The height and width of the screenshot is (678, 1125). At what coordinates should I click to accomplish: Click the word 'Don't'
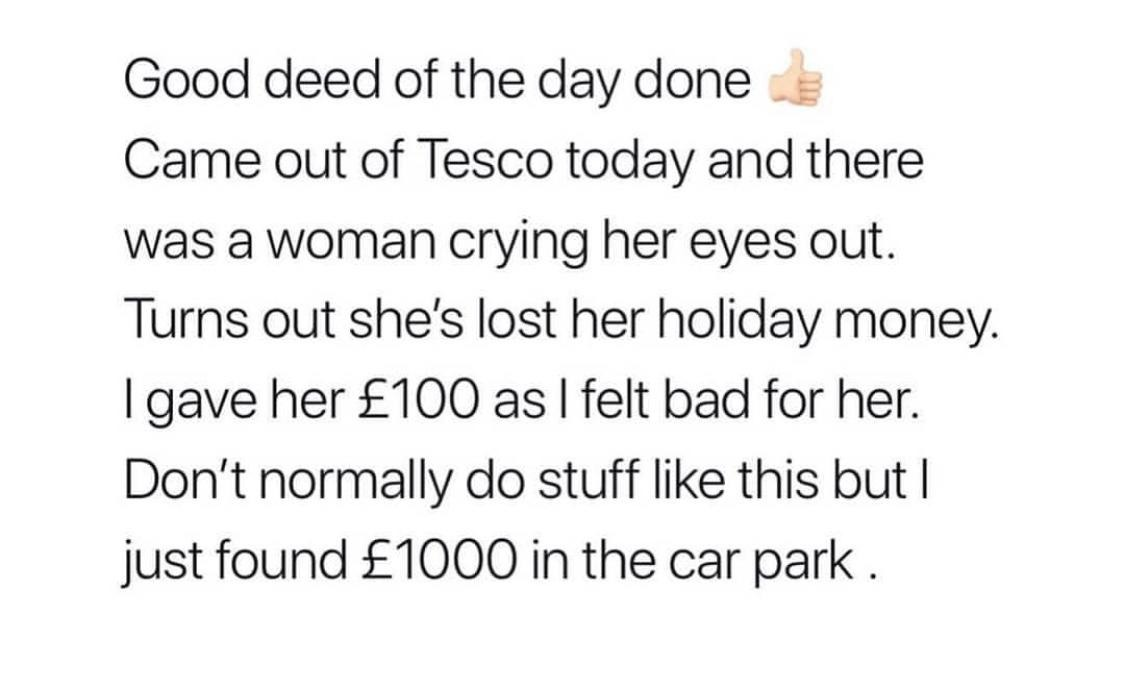tap(186, 479)
